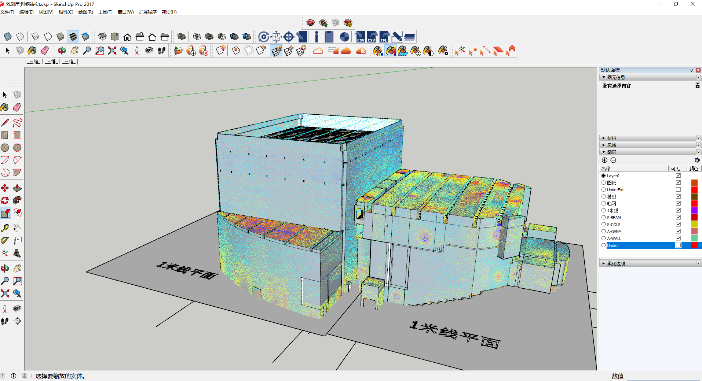Open color picker of purple layer swatch
This screenshot has width=702, height=381.
(x=694, y=210)
